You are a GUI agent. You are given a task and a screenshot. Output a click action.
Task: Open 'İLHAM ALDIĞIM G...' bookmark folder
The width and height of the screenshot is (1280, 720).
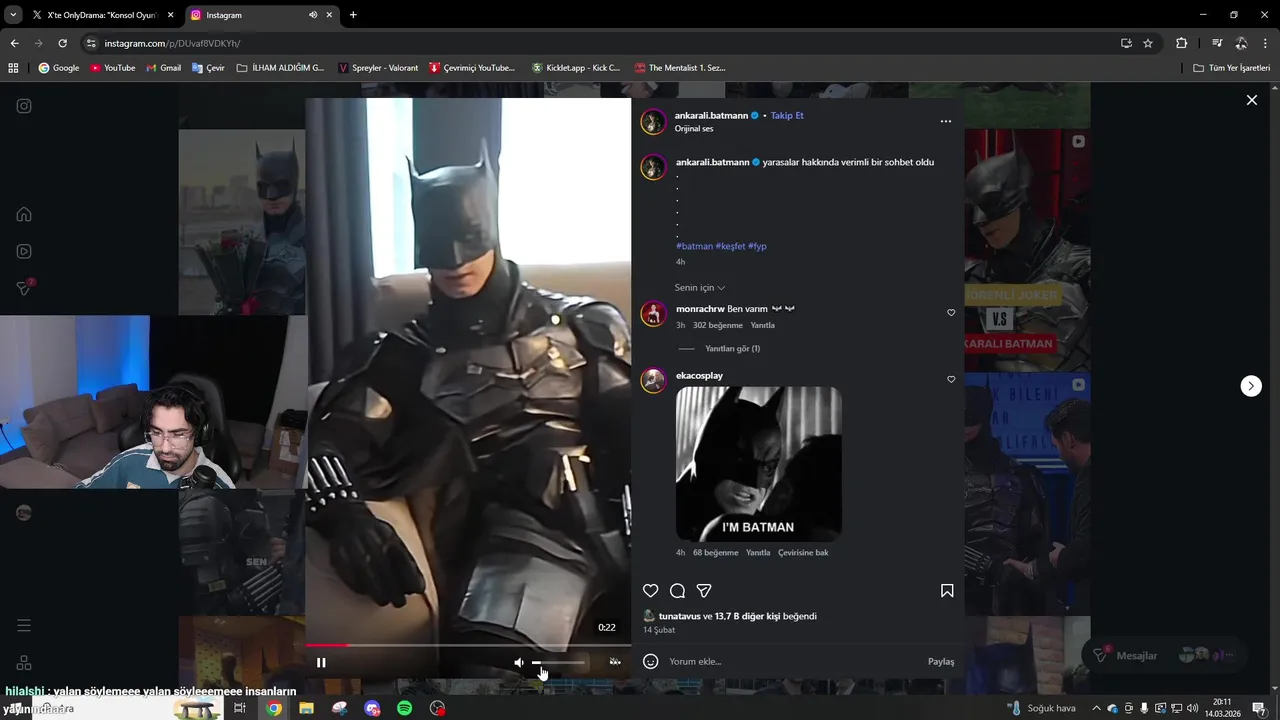click(281, 68)
